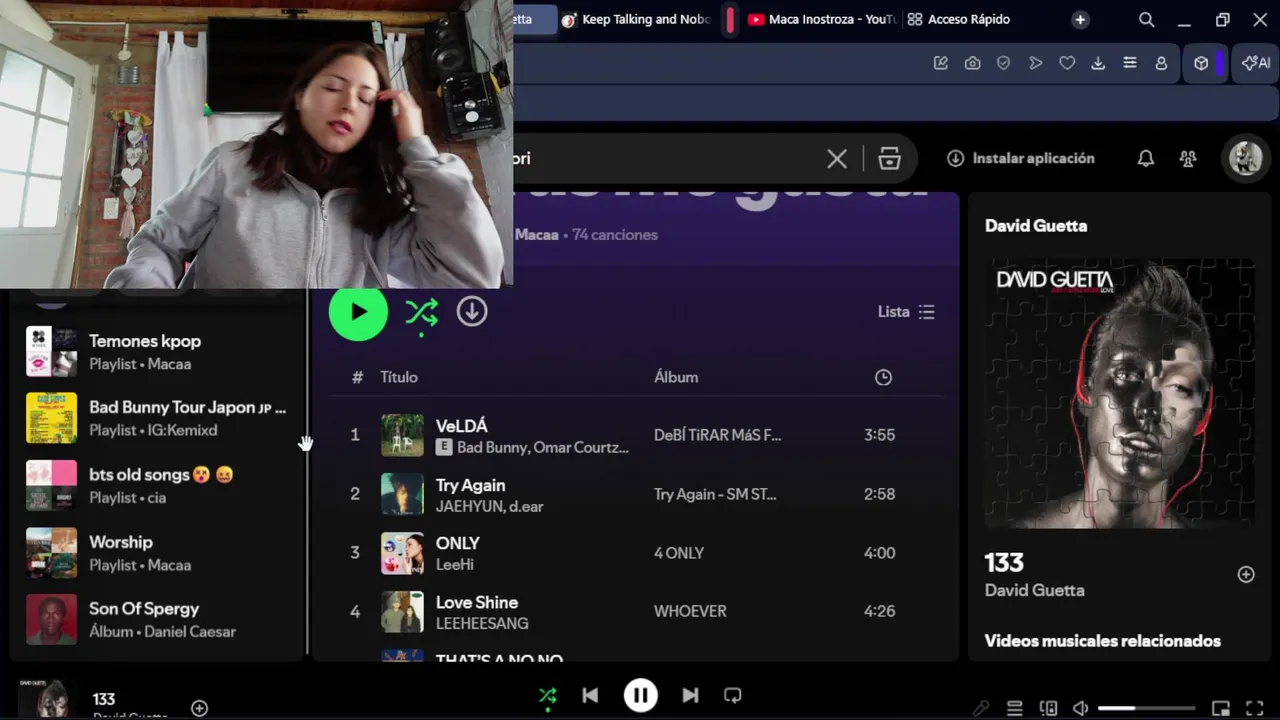The width and height of the screenshot is (1280, 720).
Task: Toggle repeat mode in the player bar
Action: pyautogui.click(x=733, y=695)
